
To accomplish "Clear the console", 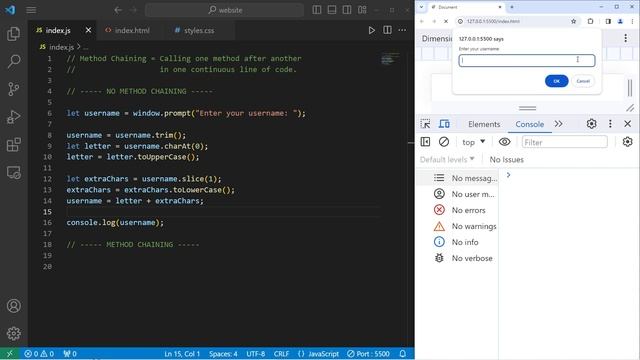I will pyautogui.click(x=444, y=142).
